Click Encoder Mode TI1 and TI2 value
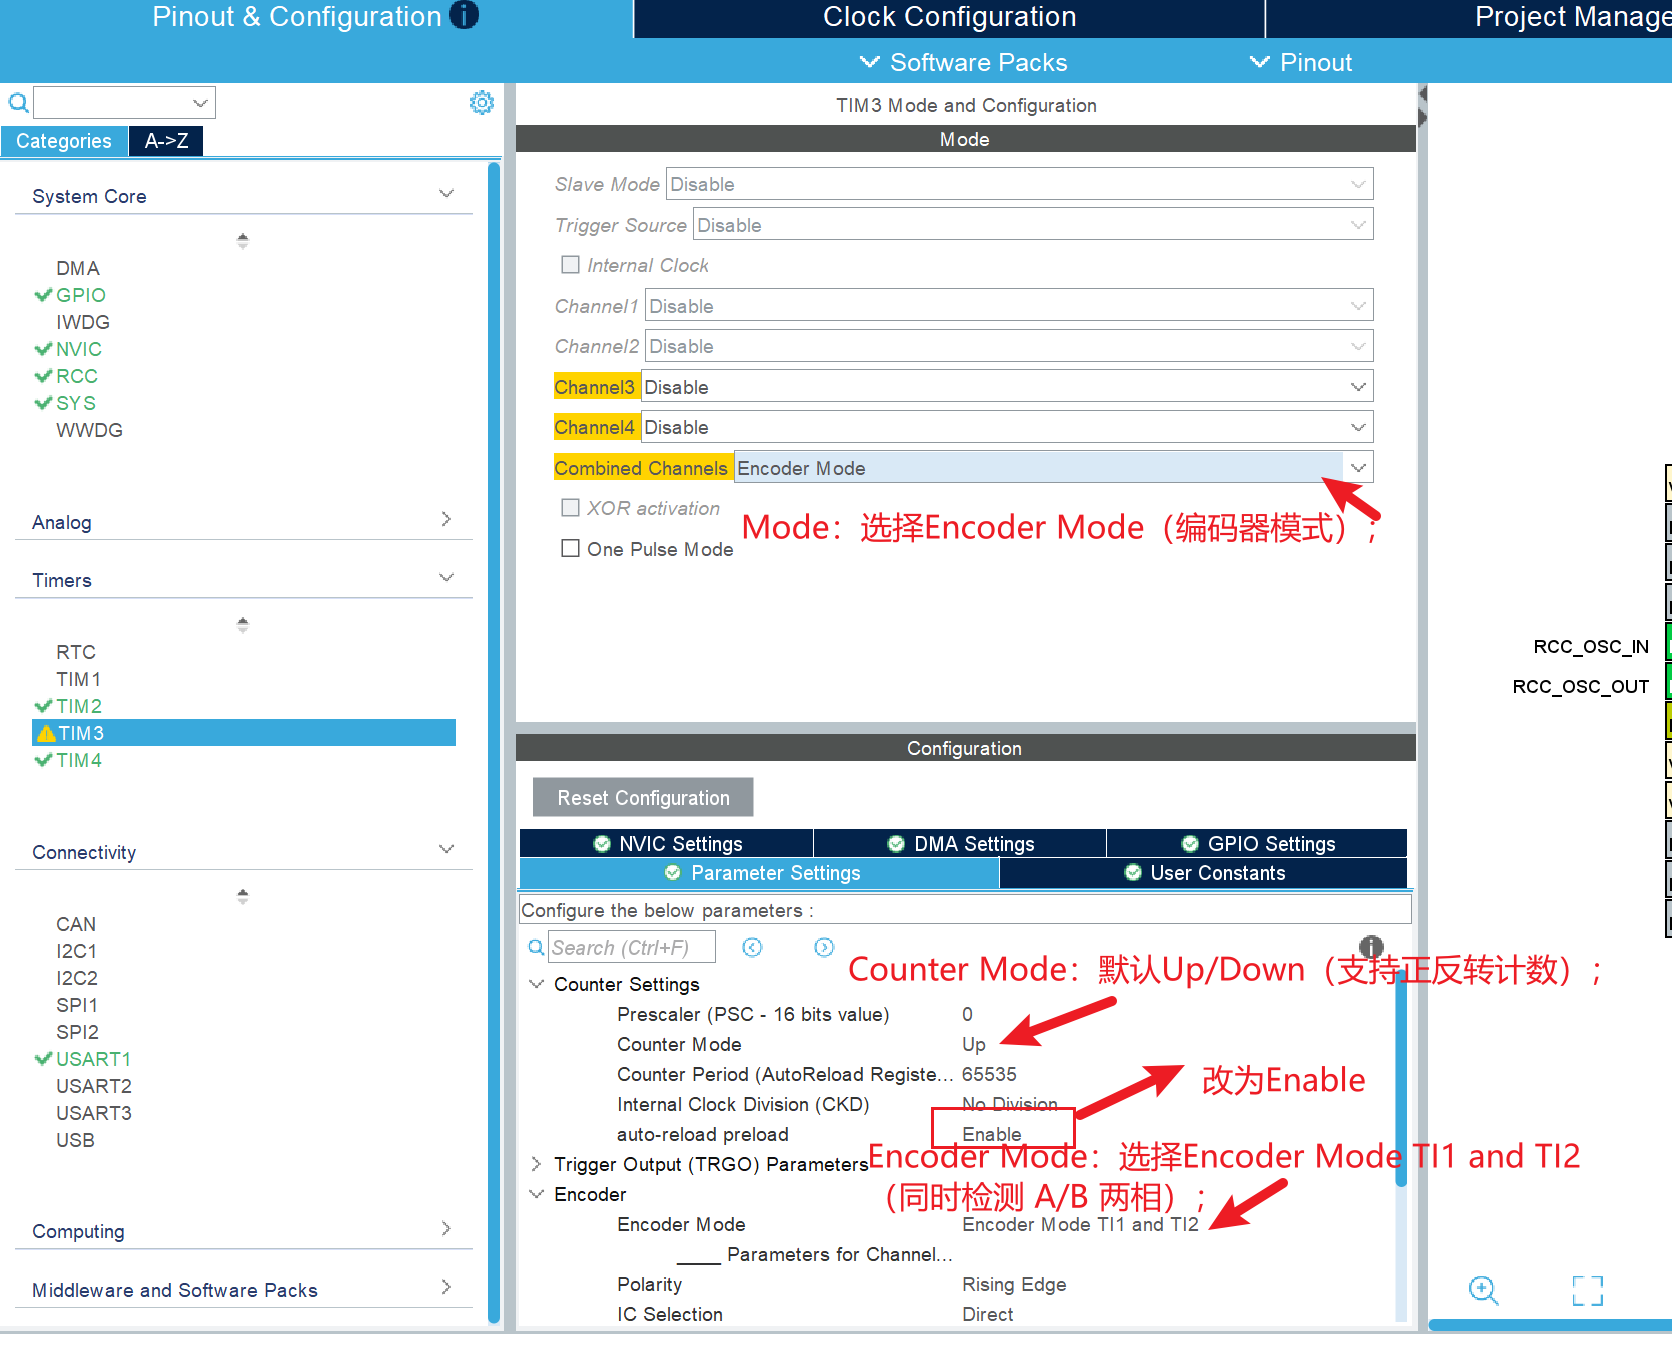The width and height of the screenshot is (1672, 1346). click(1080, 1224)
